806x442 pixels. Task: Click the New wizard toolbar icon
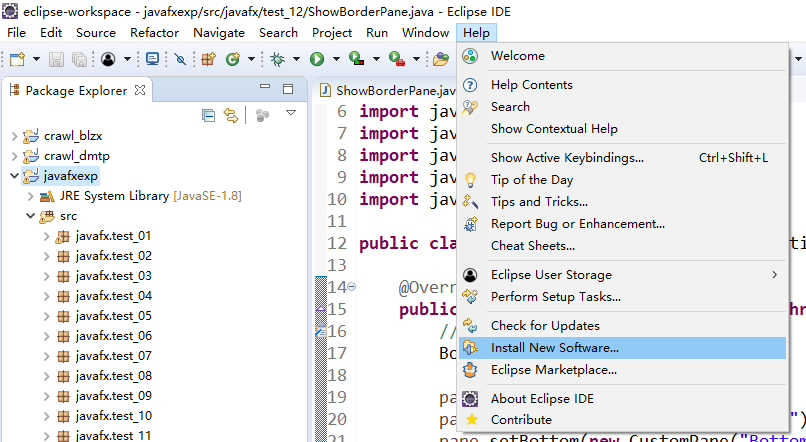pos(17,59)
